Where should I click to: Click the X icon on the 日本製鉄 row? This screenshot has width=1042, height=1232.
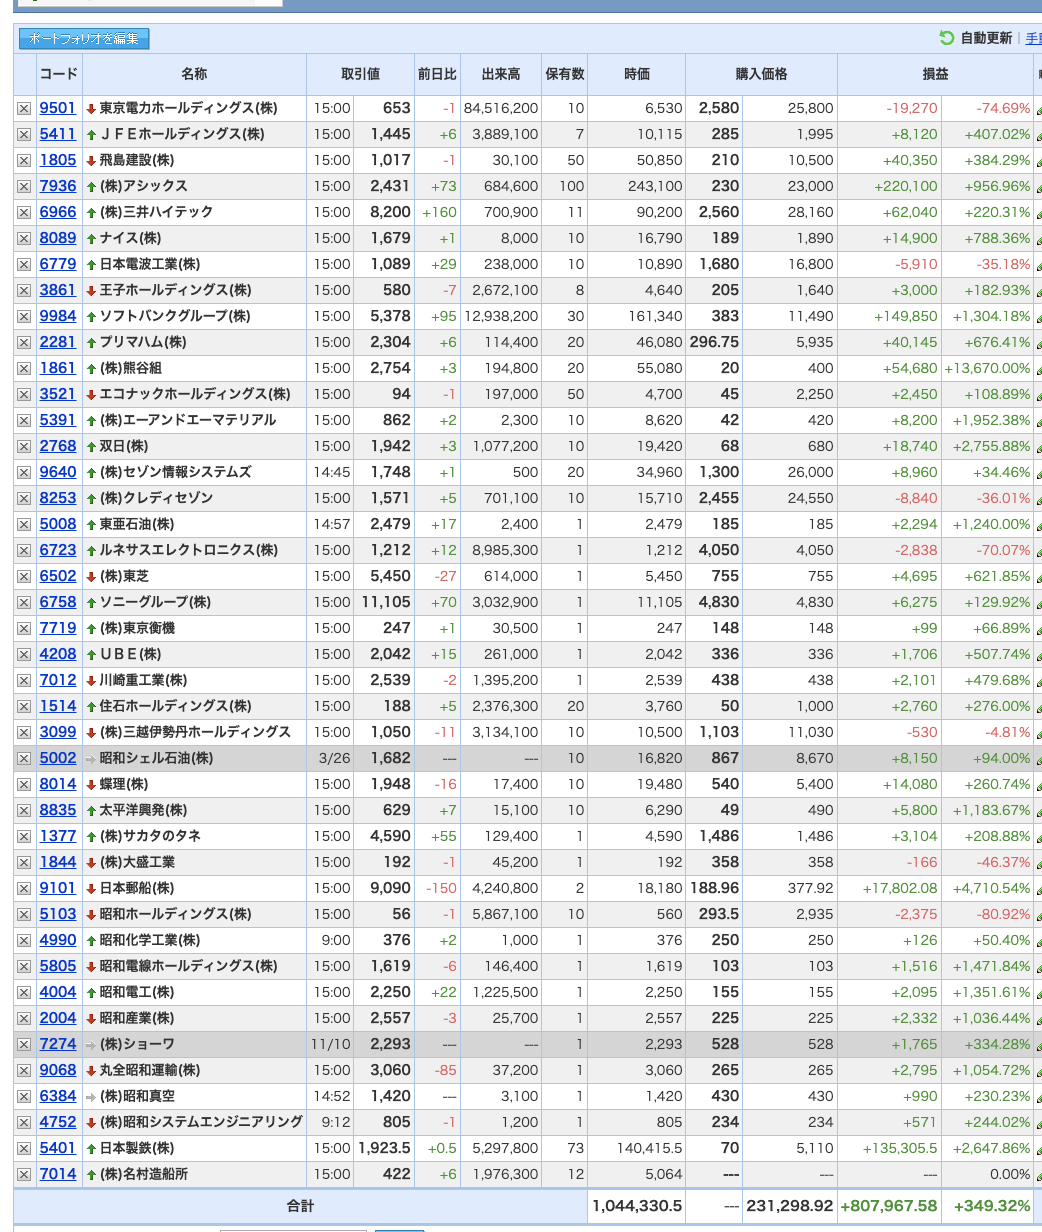click(24, 1148)
